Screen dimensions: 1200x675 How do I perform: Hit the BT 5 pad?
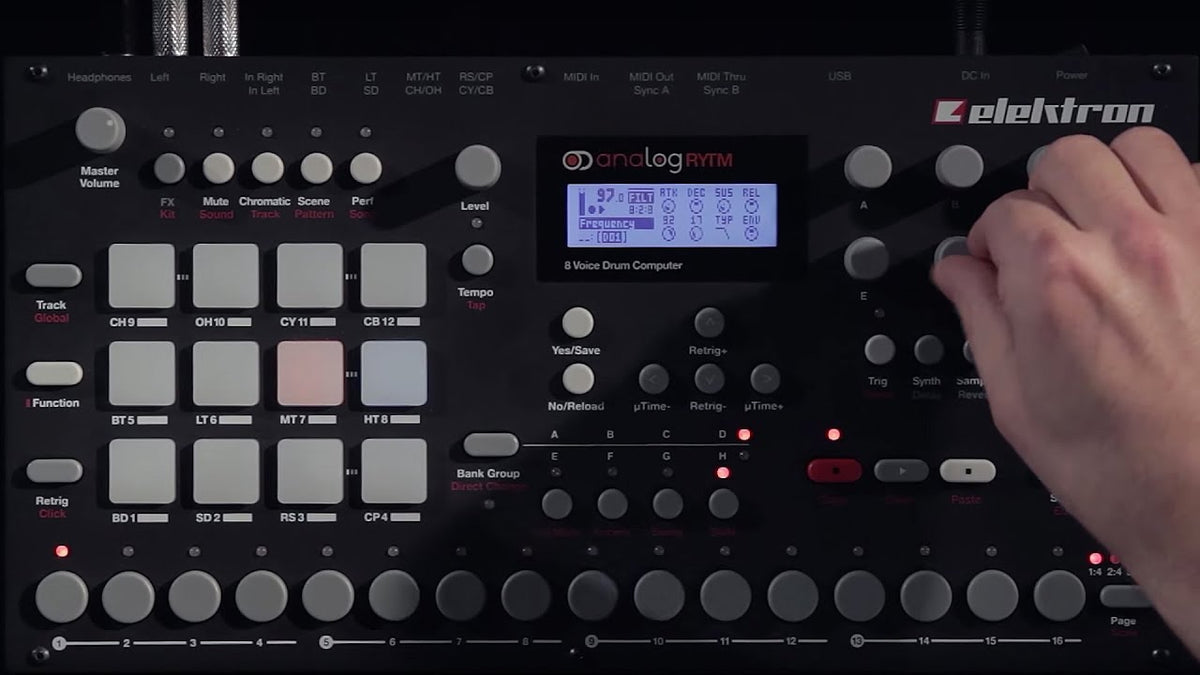142,374
